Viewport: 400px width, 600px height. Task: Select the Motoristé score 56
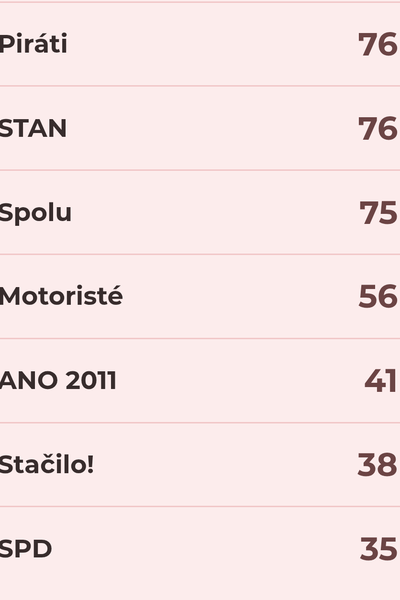pos(377,297)
